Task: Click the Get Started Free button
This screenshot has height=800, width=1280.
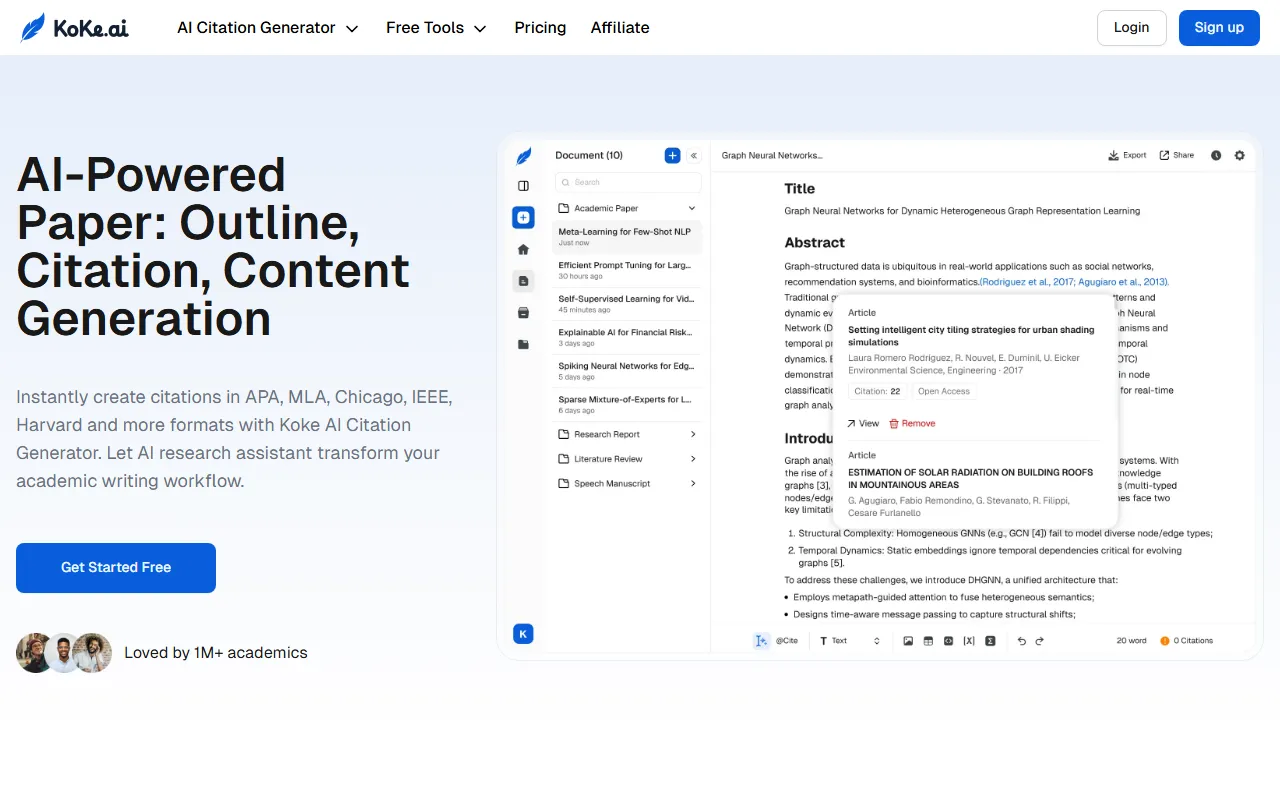Action: point(116,568)
